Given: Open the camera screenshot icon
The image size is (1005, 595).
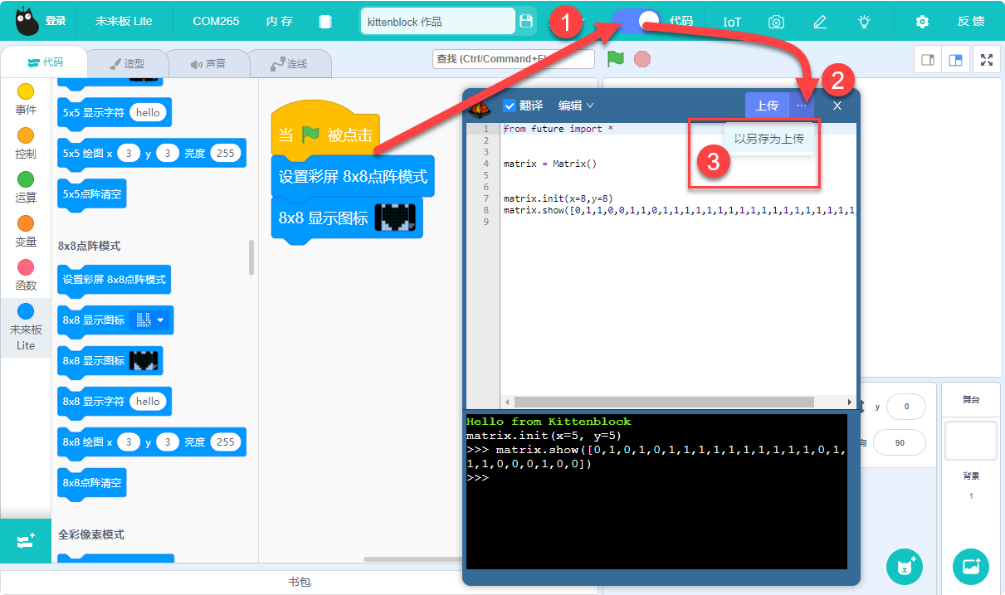Looking at the screenshot, I should (x=776, y=22).
